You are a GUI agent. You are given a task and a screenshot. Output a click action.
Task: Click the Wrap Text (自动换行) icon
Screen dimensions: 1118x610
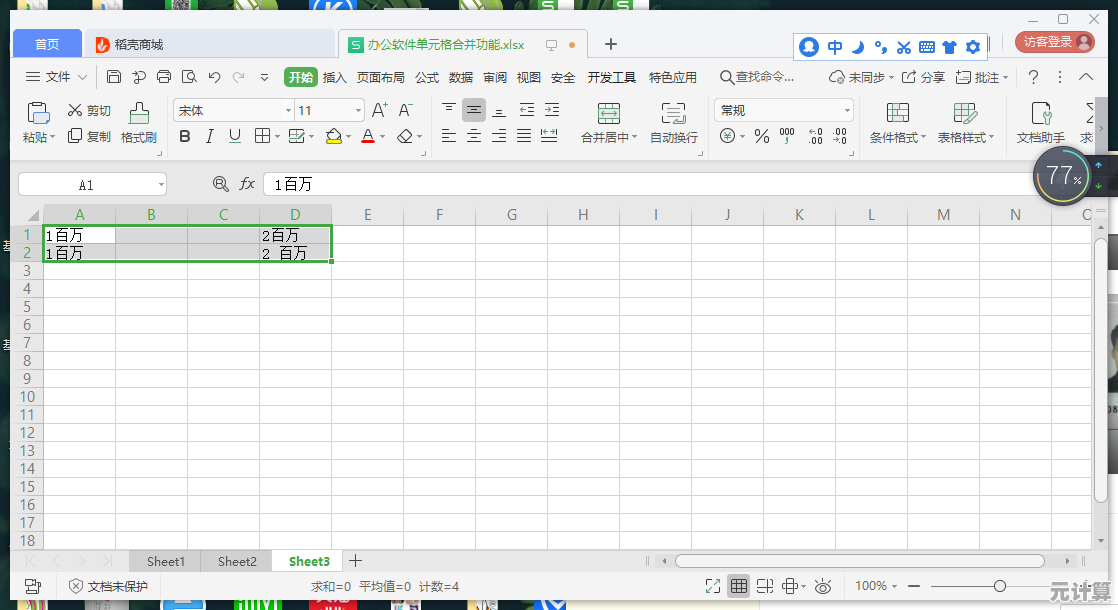click(673, 113)
